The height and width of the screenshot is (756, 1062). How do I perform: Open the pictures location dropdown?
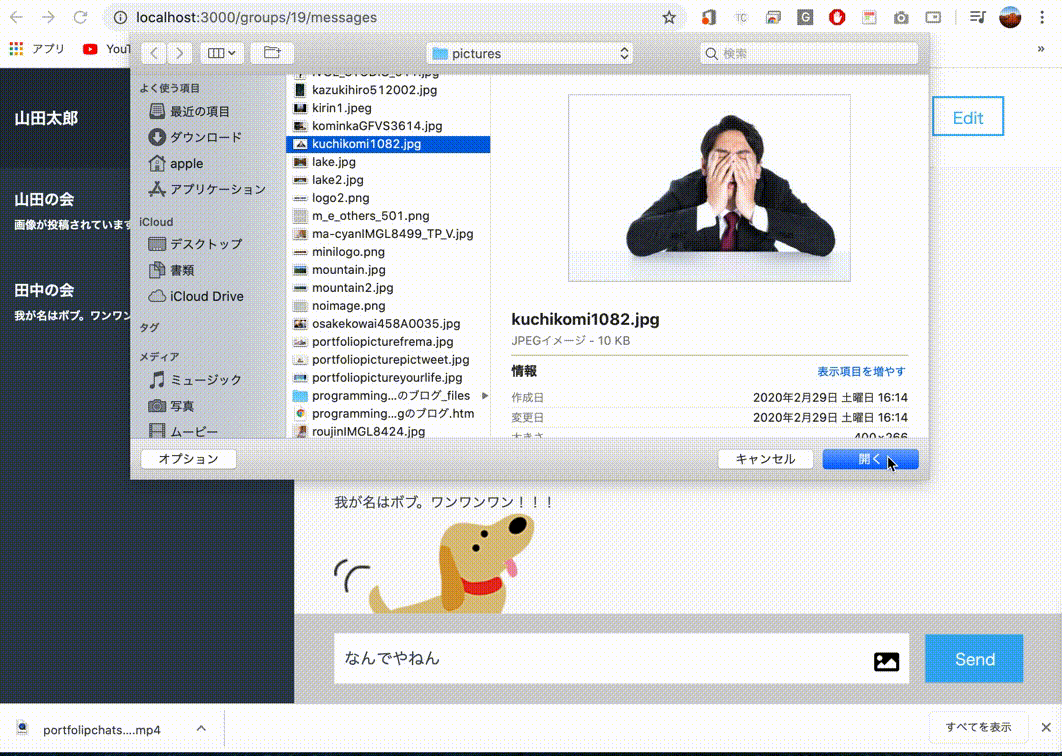[x=530, y=53]
